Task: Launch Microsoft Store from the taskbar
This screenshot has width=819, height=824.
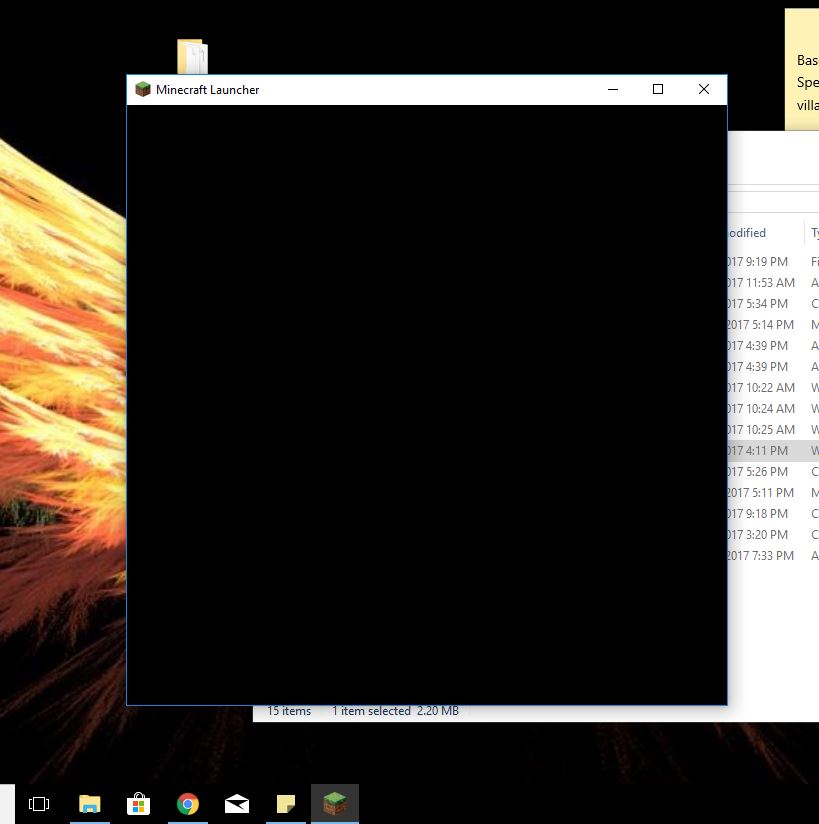Action: pyautogui.click(x=138, y=804)
